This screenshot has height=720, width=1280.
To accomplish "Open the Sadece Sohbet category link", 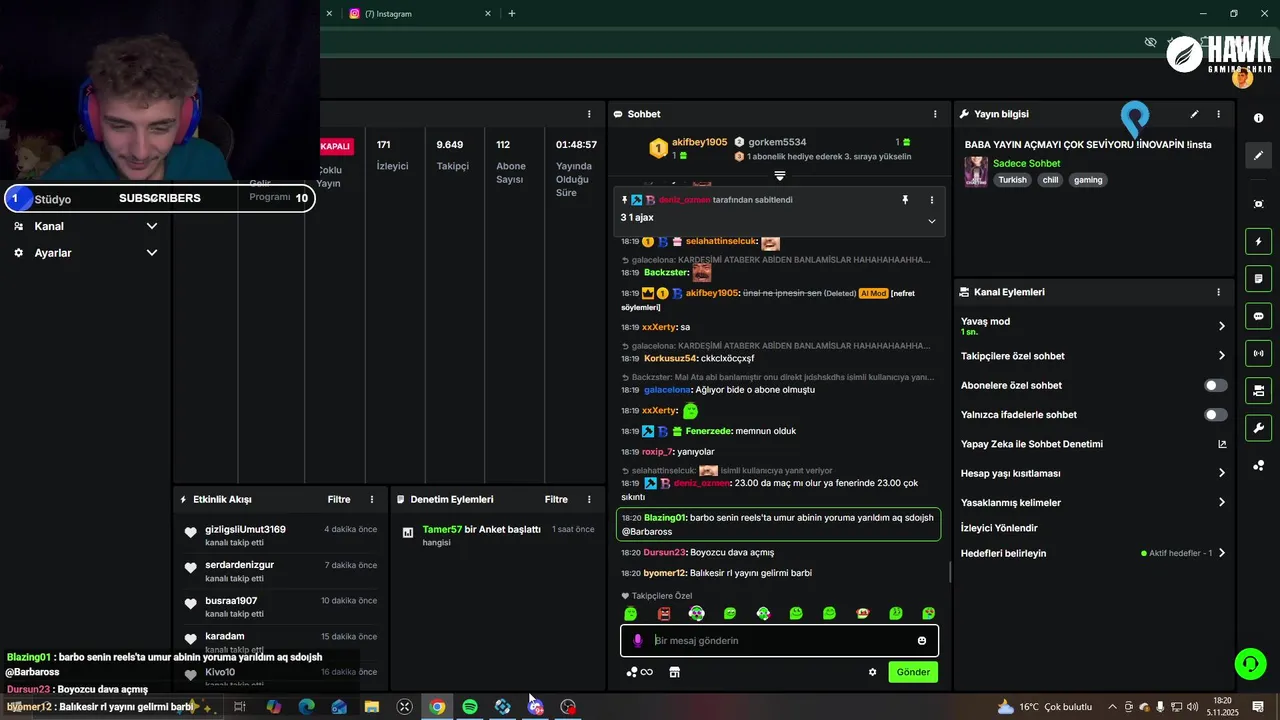I will point(1026,163).
